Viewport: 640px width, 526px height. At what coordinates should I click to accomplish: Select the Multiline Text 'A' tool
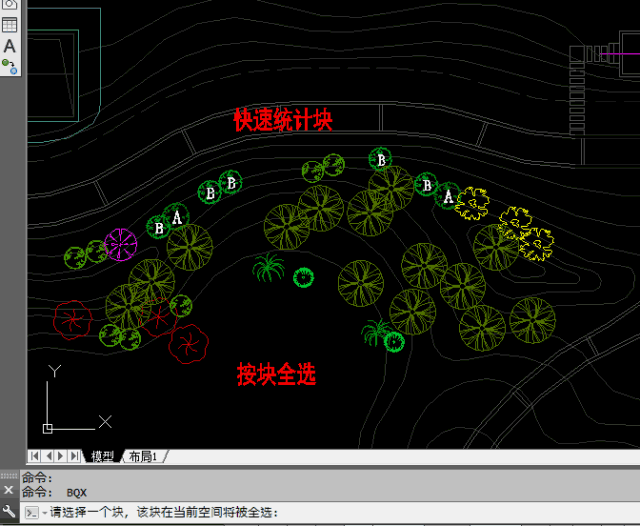click(9, 46)
